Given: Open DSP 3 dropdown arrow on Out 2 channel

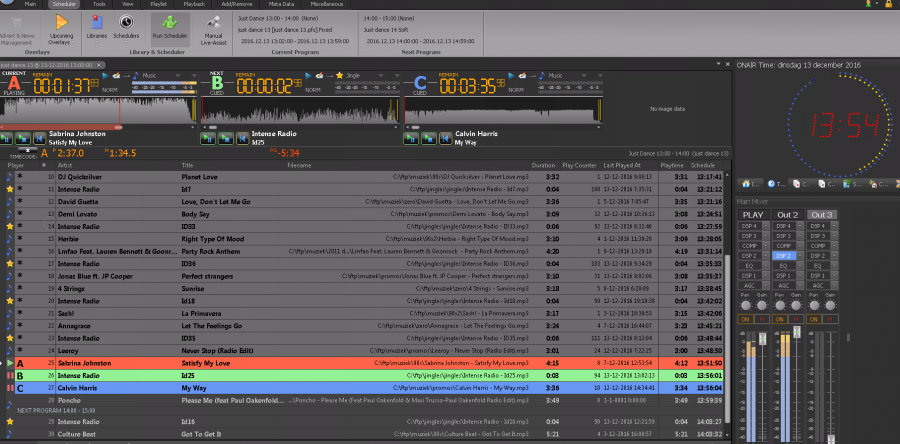Looking at the screenshot, I should (x=800, y=236).
